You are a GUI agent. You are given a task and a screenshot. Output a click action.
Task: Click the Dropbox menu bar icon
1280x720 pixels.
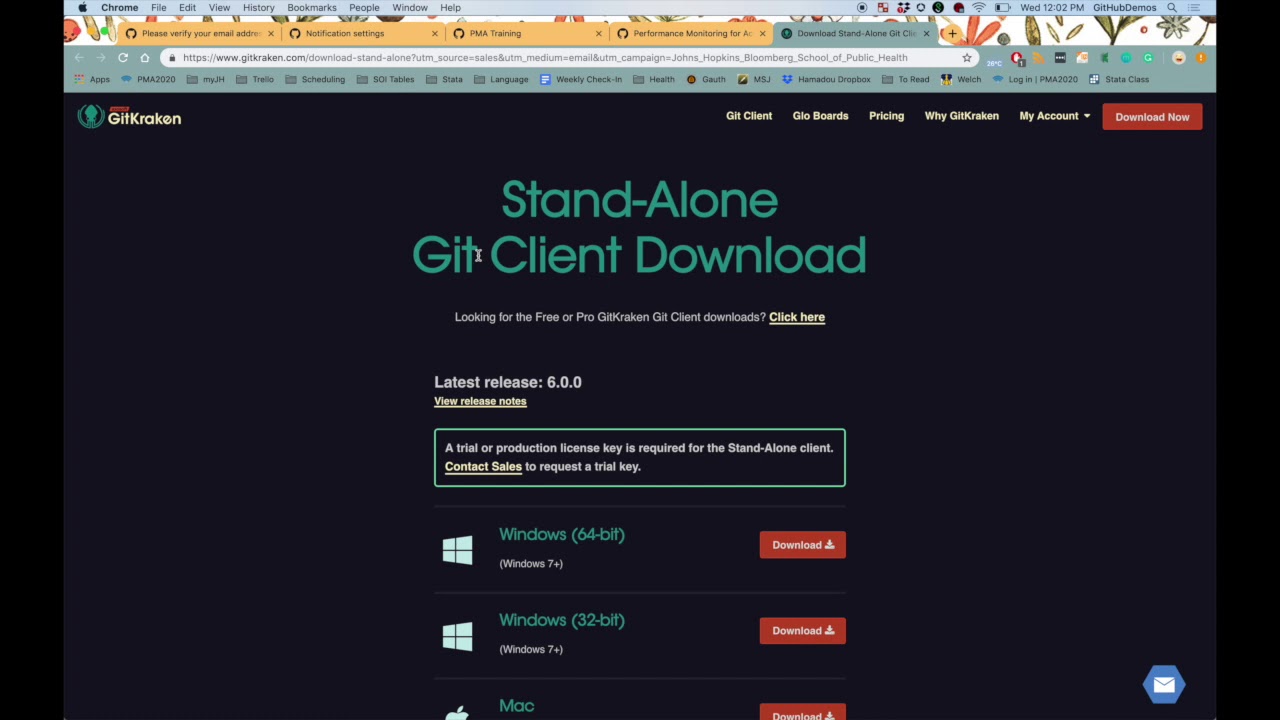pyautogui.click(x=904, y=8)
